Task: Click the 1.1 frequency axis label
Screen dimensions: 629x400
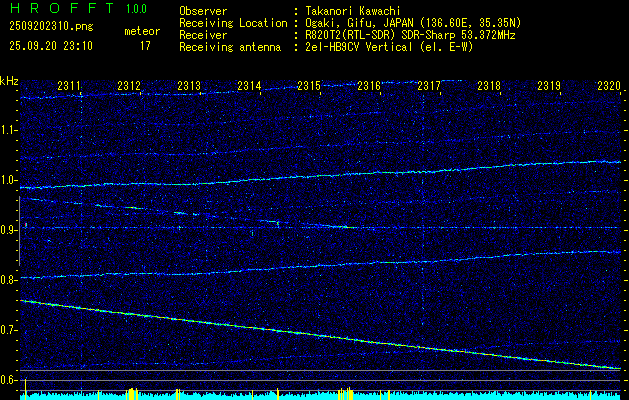Action: pos(9,130)
